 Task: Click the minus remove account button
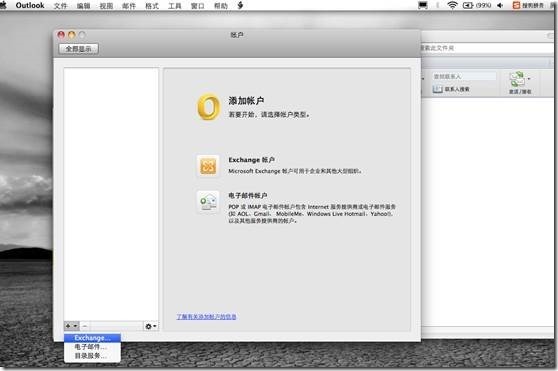click(x=85, y=326)
